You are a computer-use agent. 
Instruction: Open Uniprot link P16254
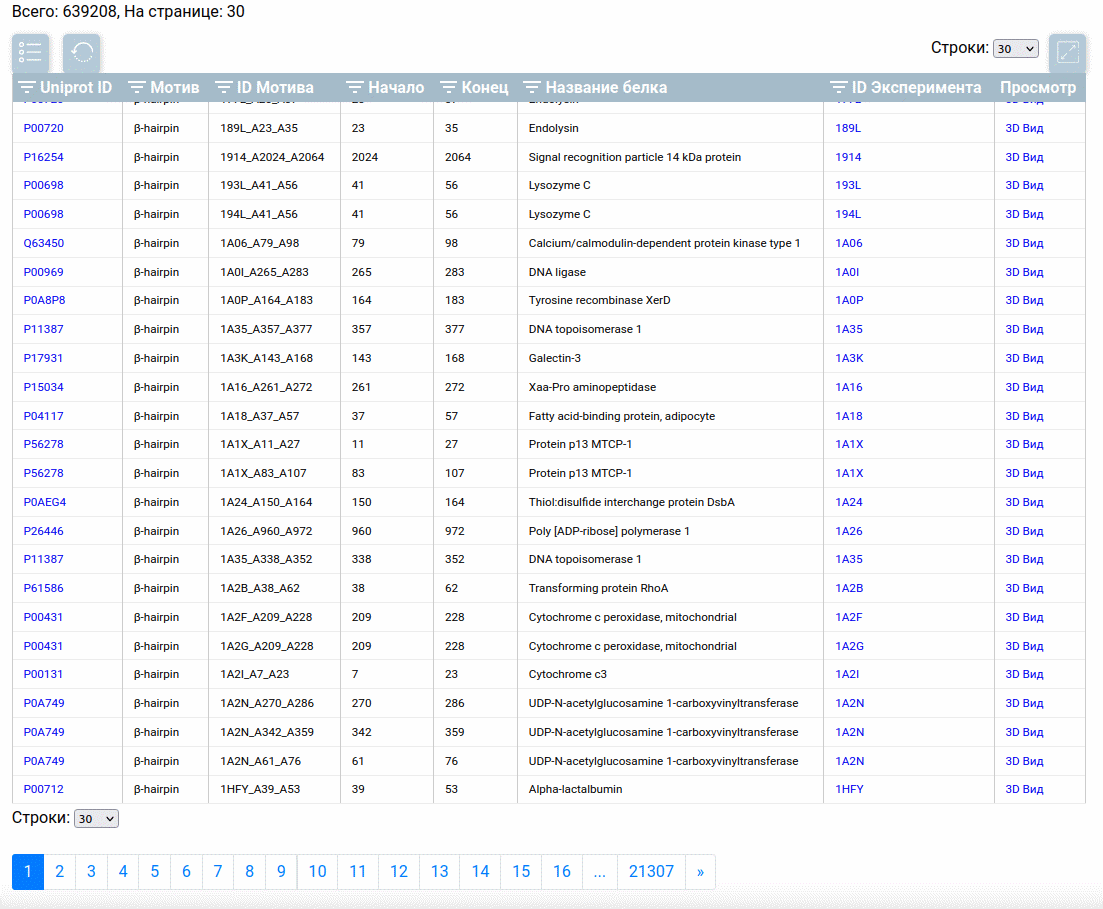pos(44,157)
